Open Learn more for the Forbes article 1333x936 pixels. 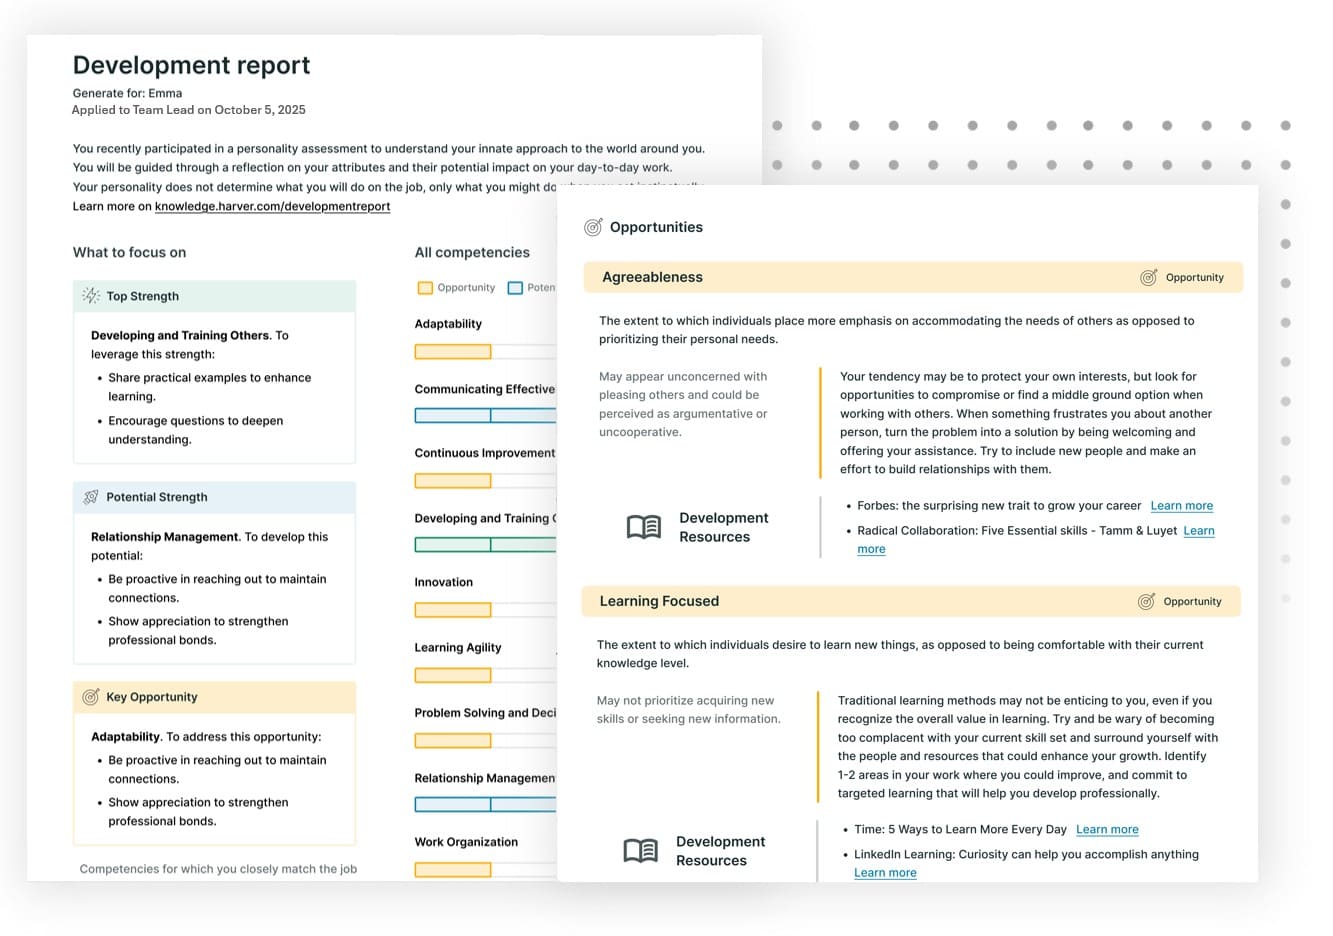pyautogui.click(x=1181, y=506)
